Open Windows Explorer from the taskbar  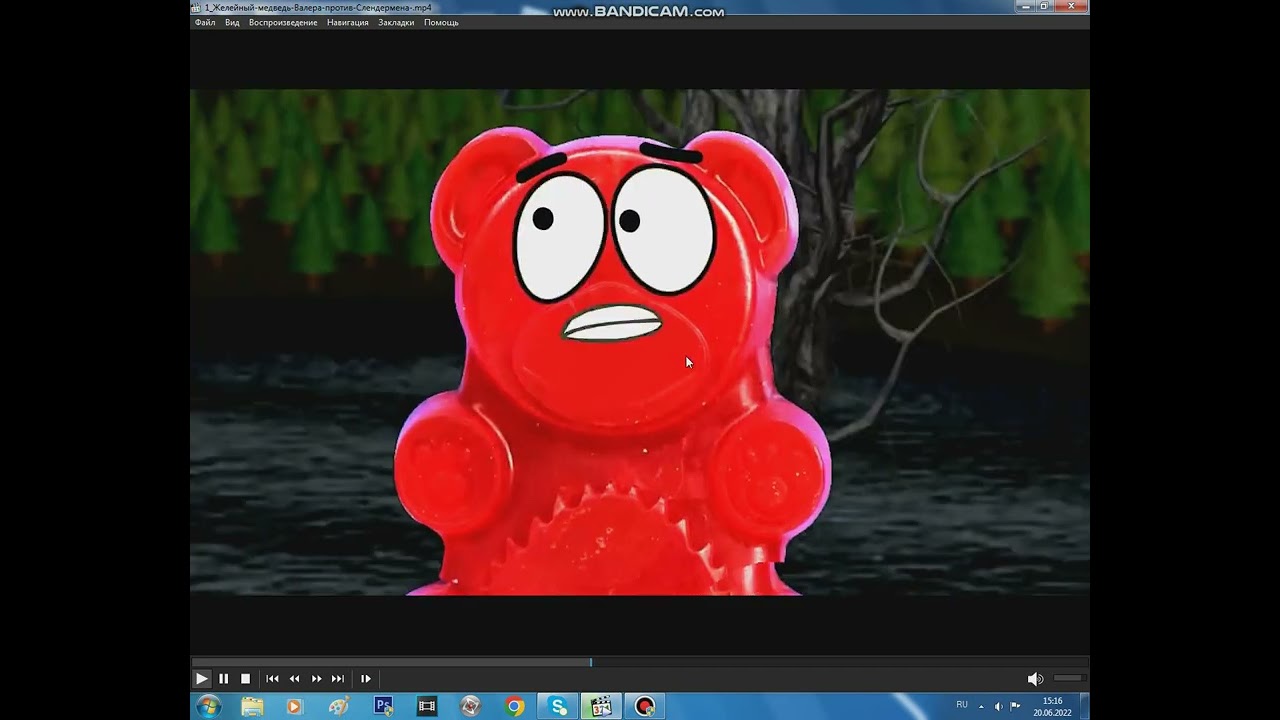(x=252, y=706)
